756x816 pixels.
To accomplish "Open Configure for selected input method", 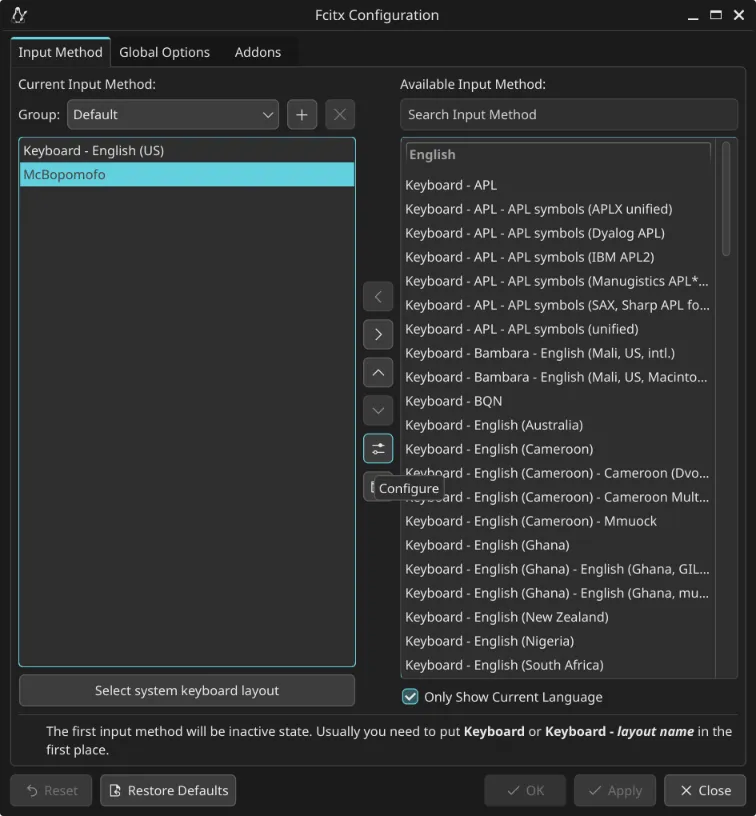I will click(x=378, y=449).
